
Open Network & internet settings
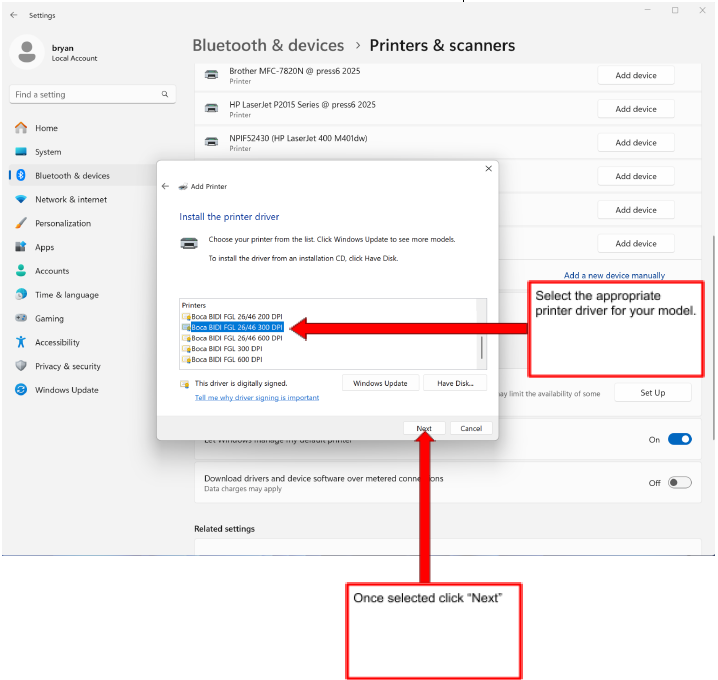pos(71,200)
